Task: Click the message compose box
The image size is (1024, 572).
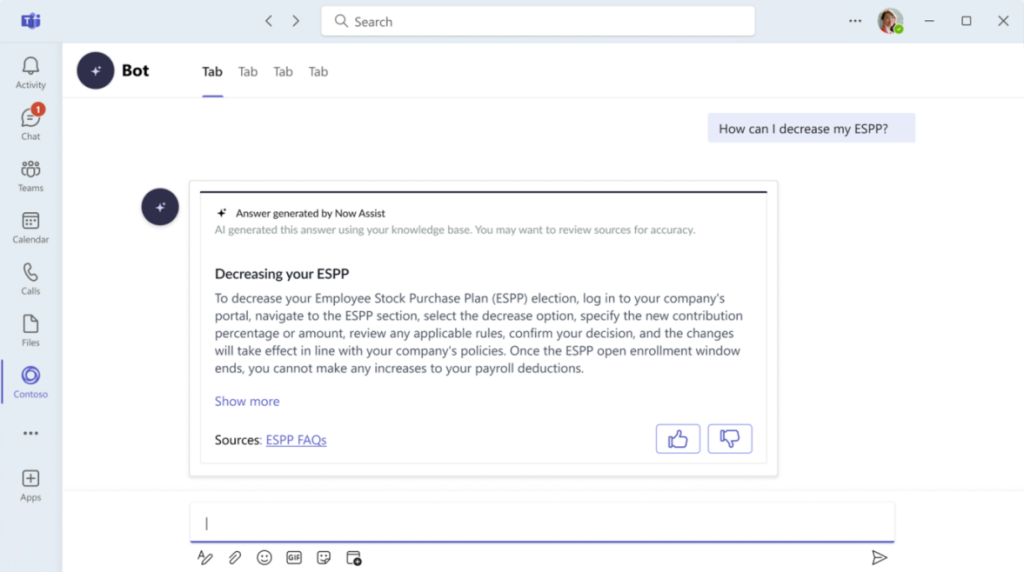Action: 542,523
